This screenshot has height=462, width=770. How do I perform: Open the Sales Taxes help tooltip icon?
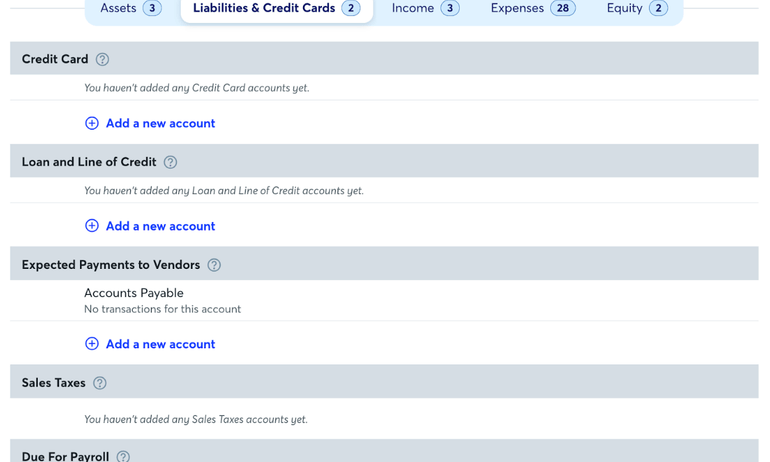click(100, 383)
